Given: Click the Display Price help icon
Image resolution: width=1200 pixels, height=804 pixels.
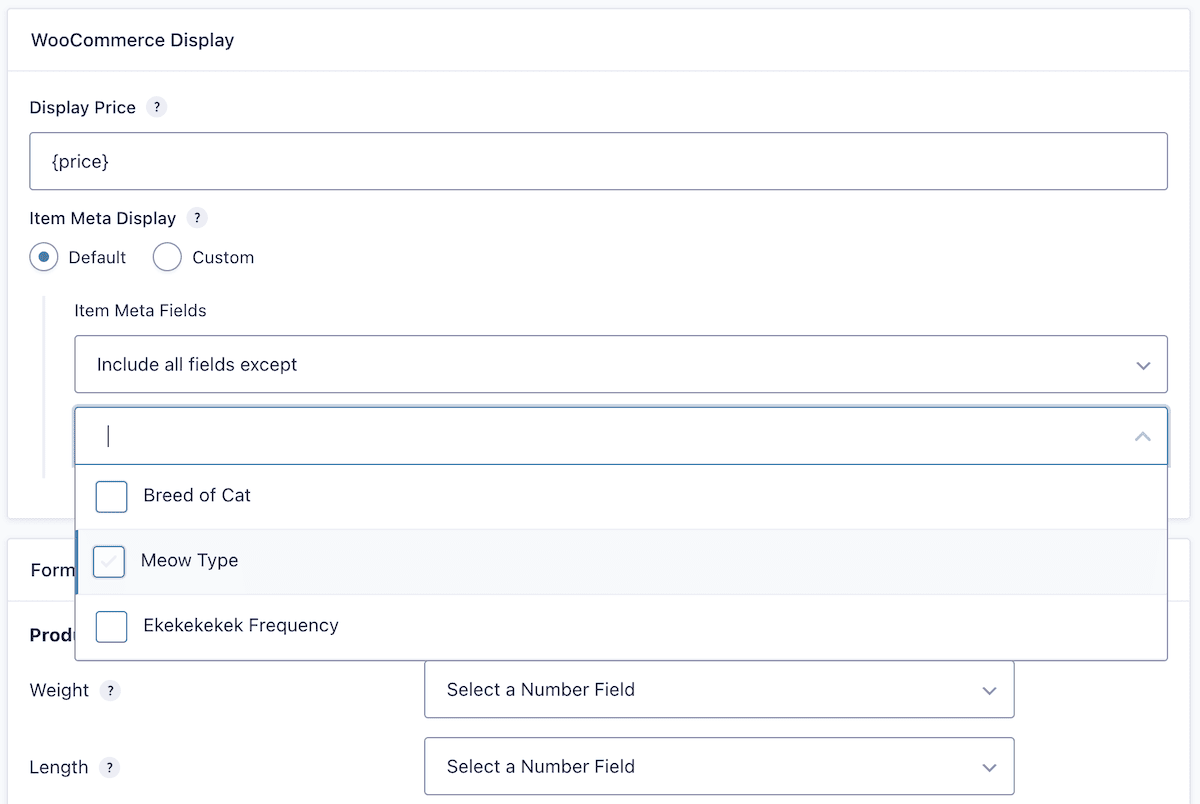Looking at the screenshot, I should [156, 107].
